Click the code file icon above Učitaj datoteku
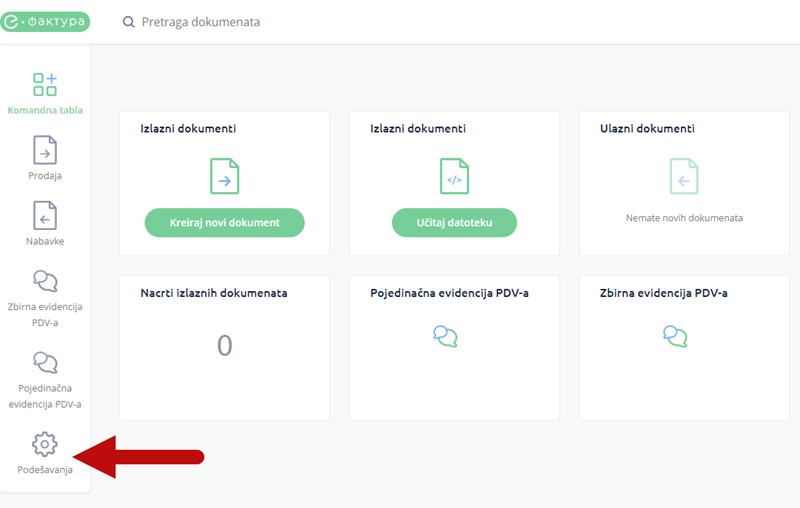The image size is (800, 508). point(454,176)
